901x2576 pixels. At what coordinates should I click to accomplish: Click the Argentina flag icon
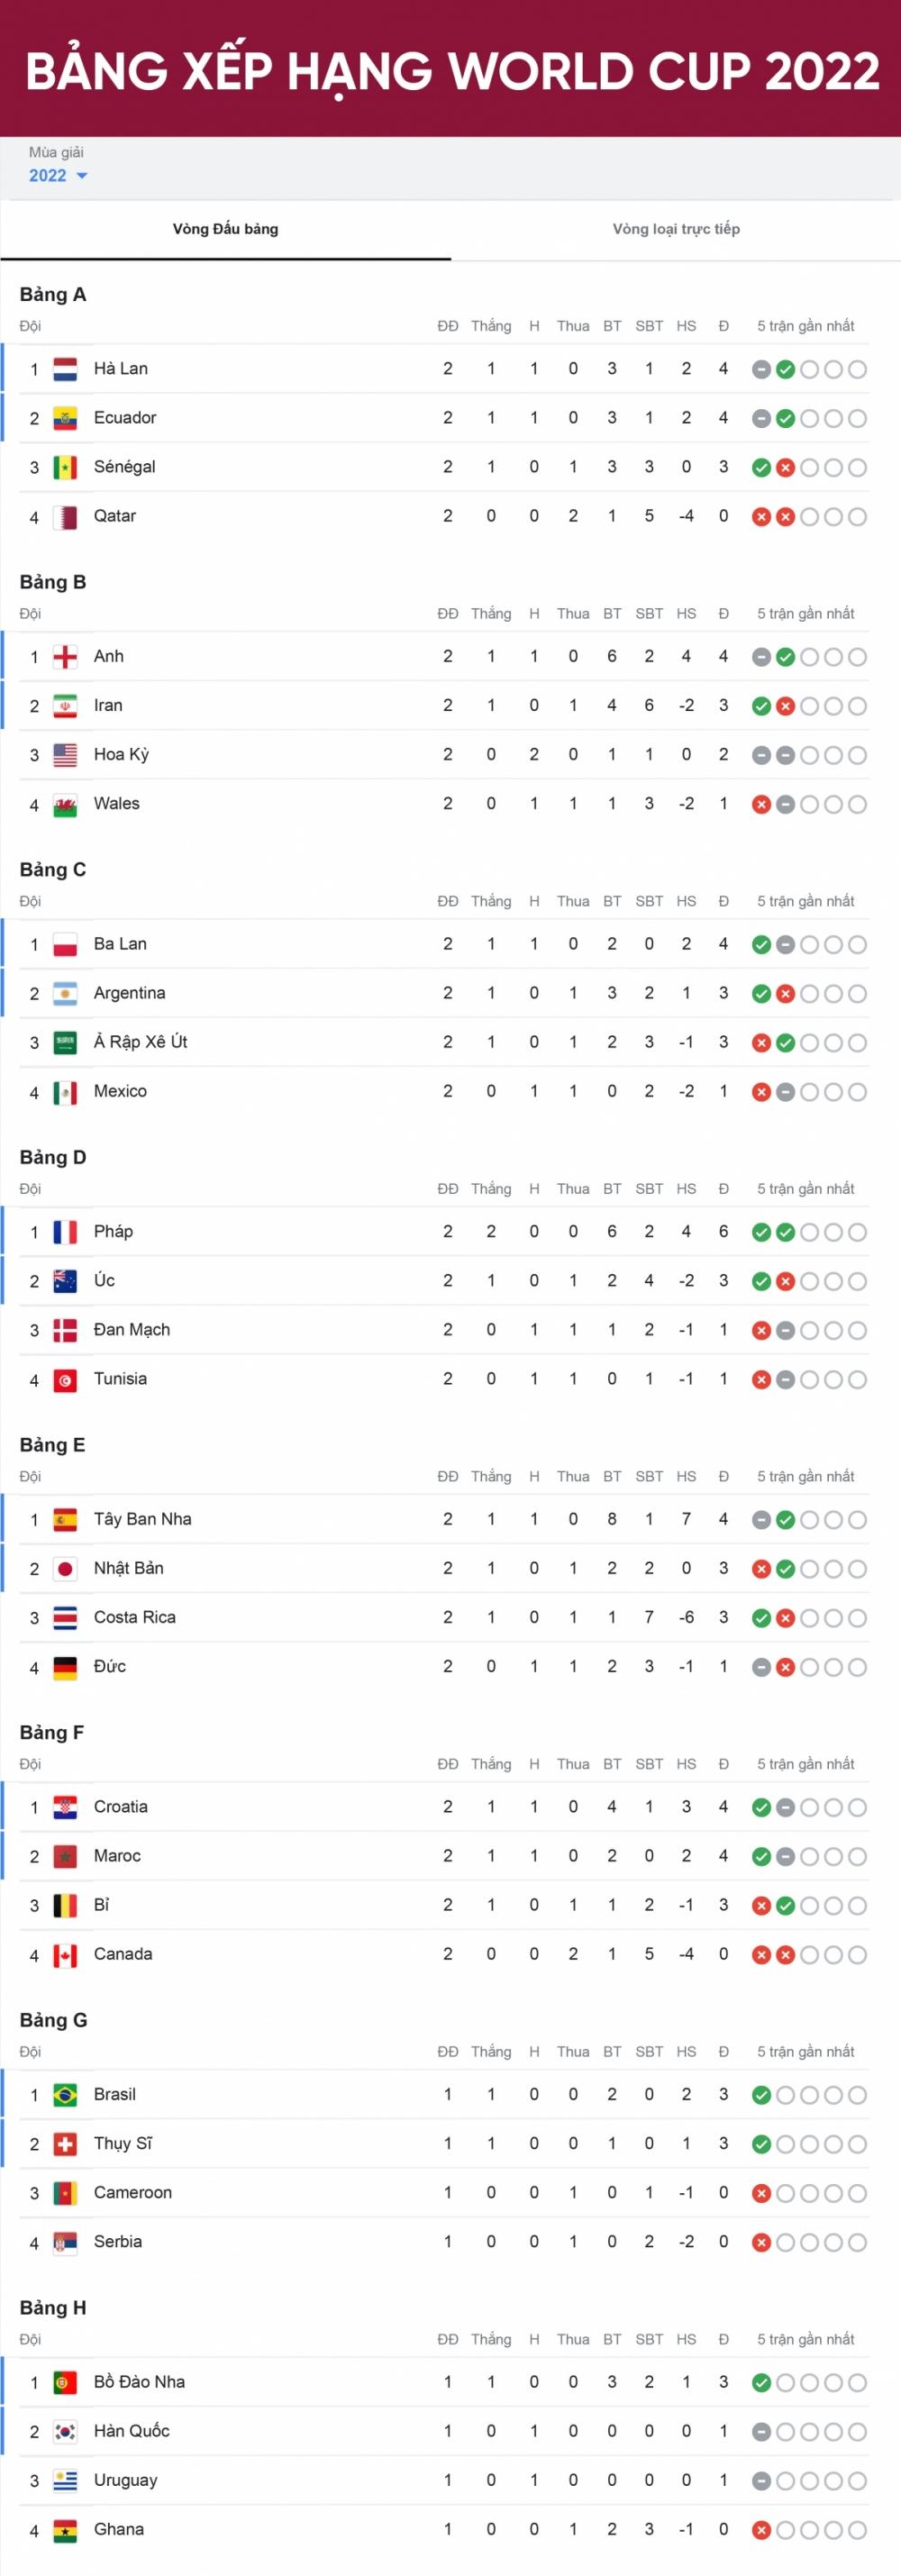pos(63,992)
